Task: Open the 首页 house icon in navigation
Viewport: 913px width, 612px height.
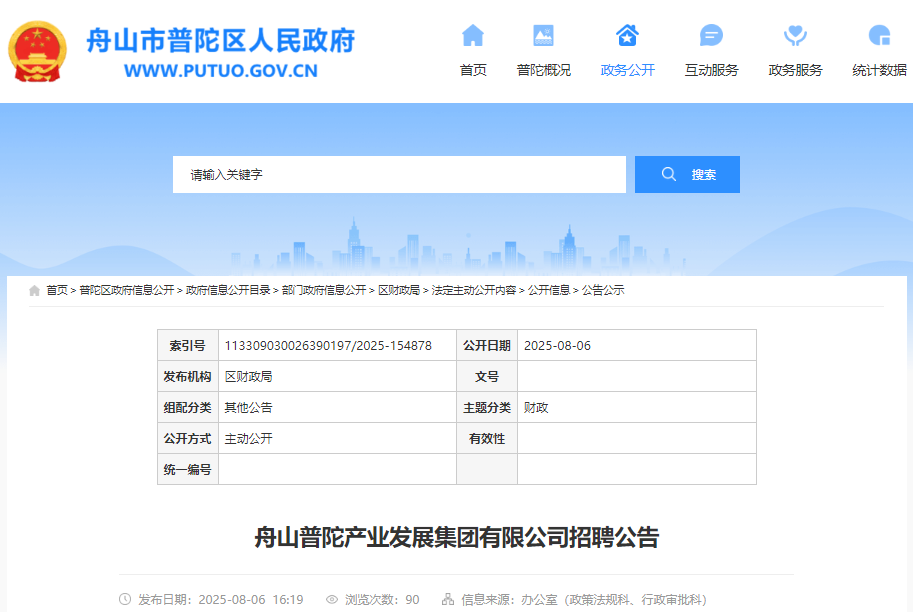Action: (473, 36)
